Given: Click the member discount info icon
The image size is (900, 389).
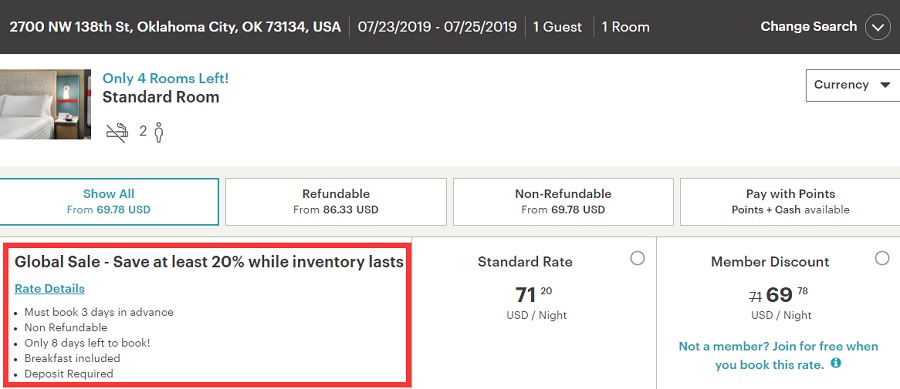Looking at the screenshot, I should (836, 363).
